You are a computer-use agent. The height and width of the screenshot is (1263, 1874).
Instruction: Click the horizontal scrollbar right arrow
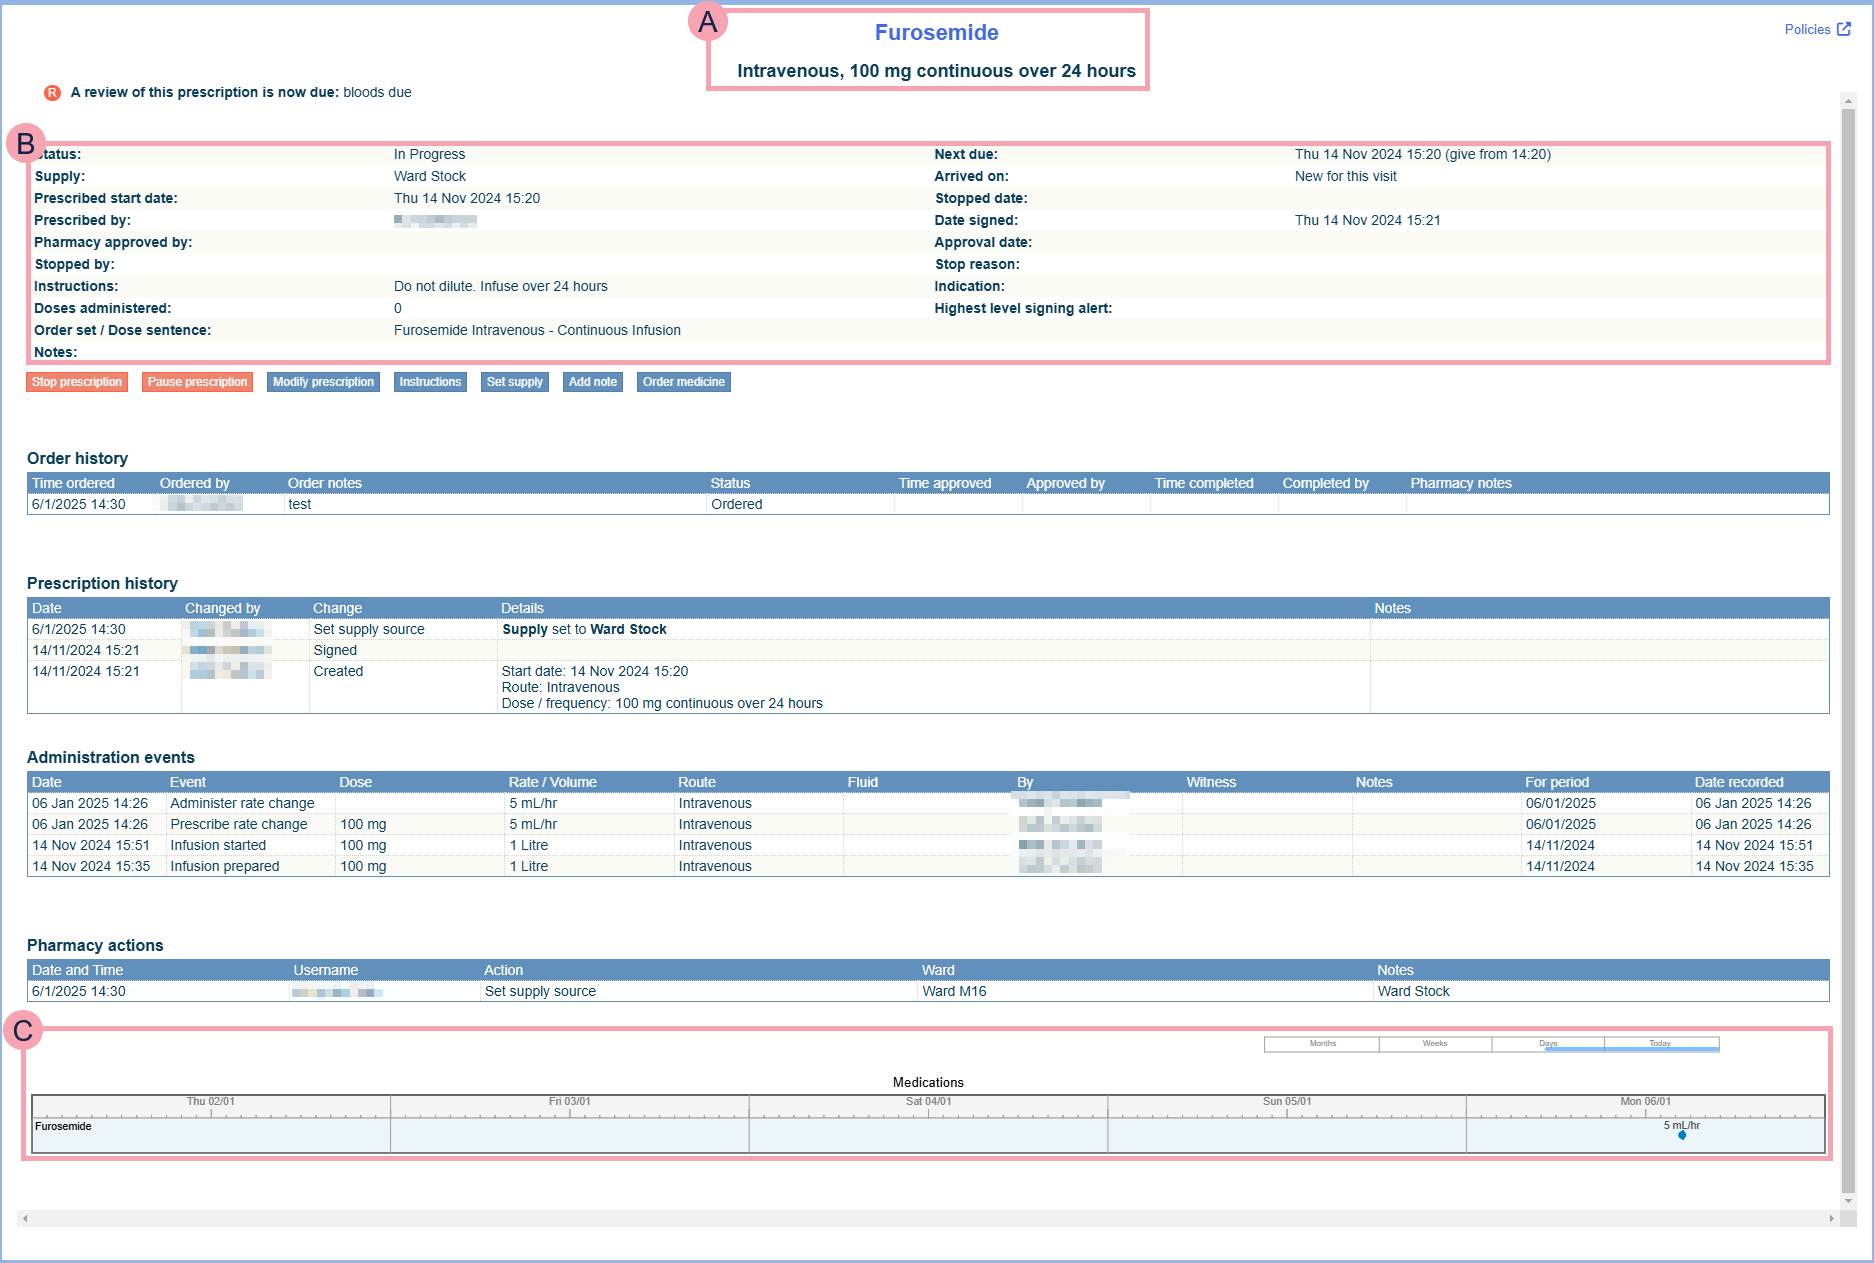[x=1831, y=1218]
